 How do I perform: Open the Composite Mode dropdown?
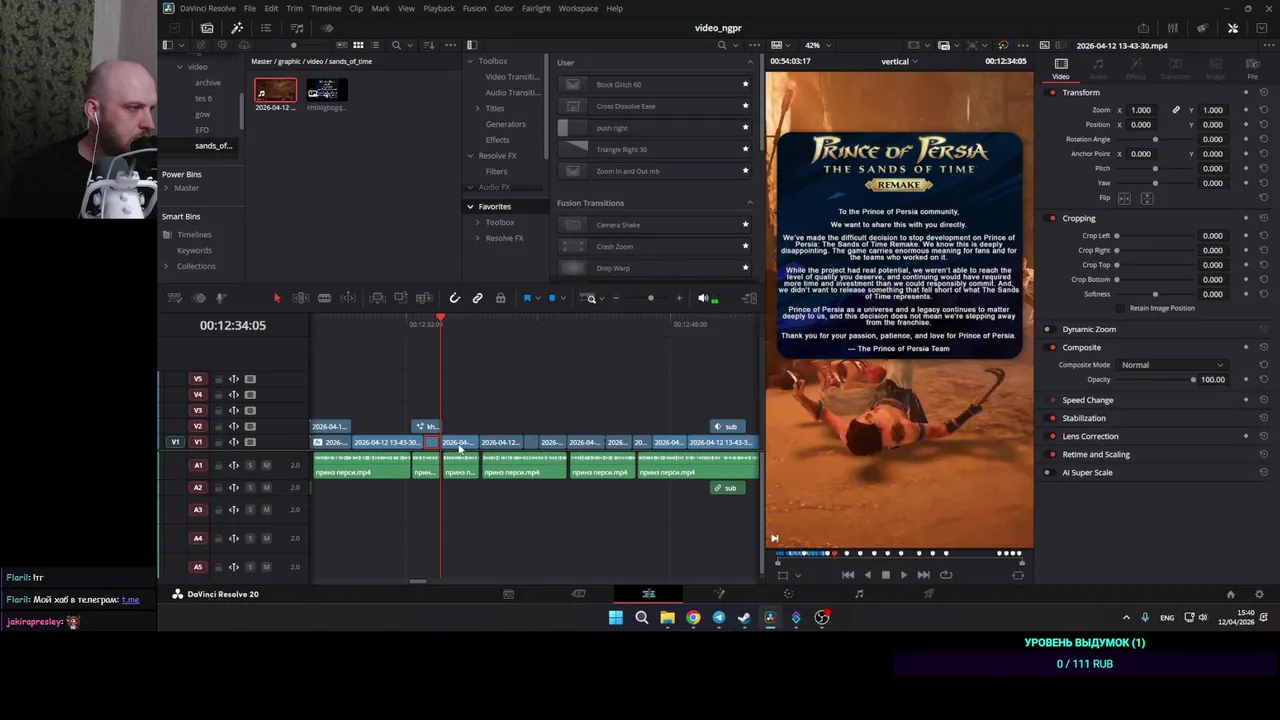coord(1172,365)
